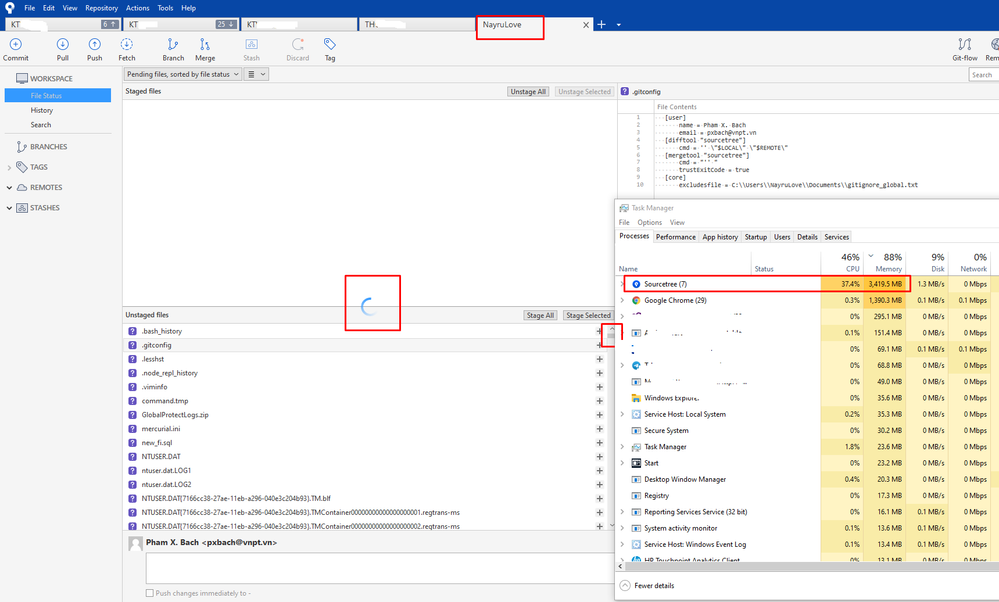Click the Workspace monitor icon
The image size is (999, 602).
22,78
